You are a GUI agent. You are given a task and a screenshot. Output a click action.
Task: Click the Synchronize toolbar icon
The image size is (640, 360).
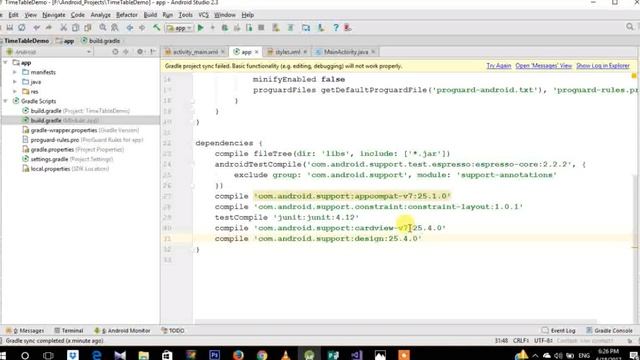tap(22, 28)
